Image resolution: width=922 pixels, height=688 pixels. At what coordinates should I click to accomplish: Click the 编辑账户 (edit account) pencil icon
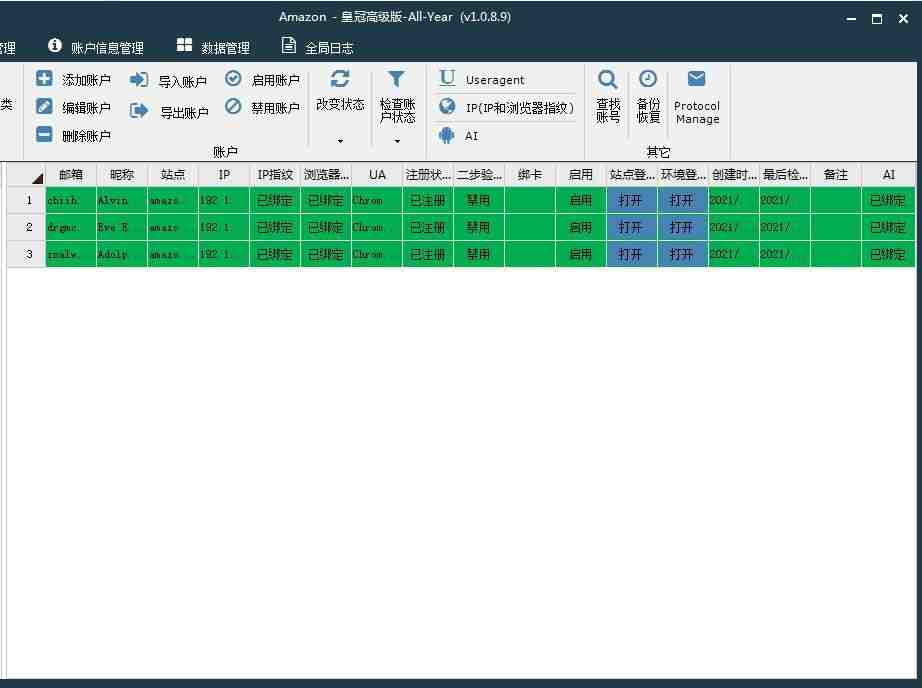(x=45, y=107)
